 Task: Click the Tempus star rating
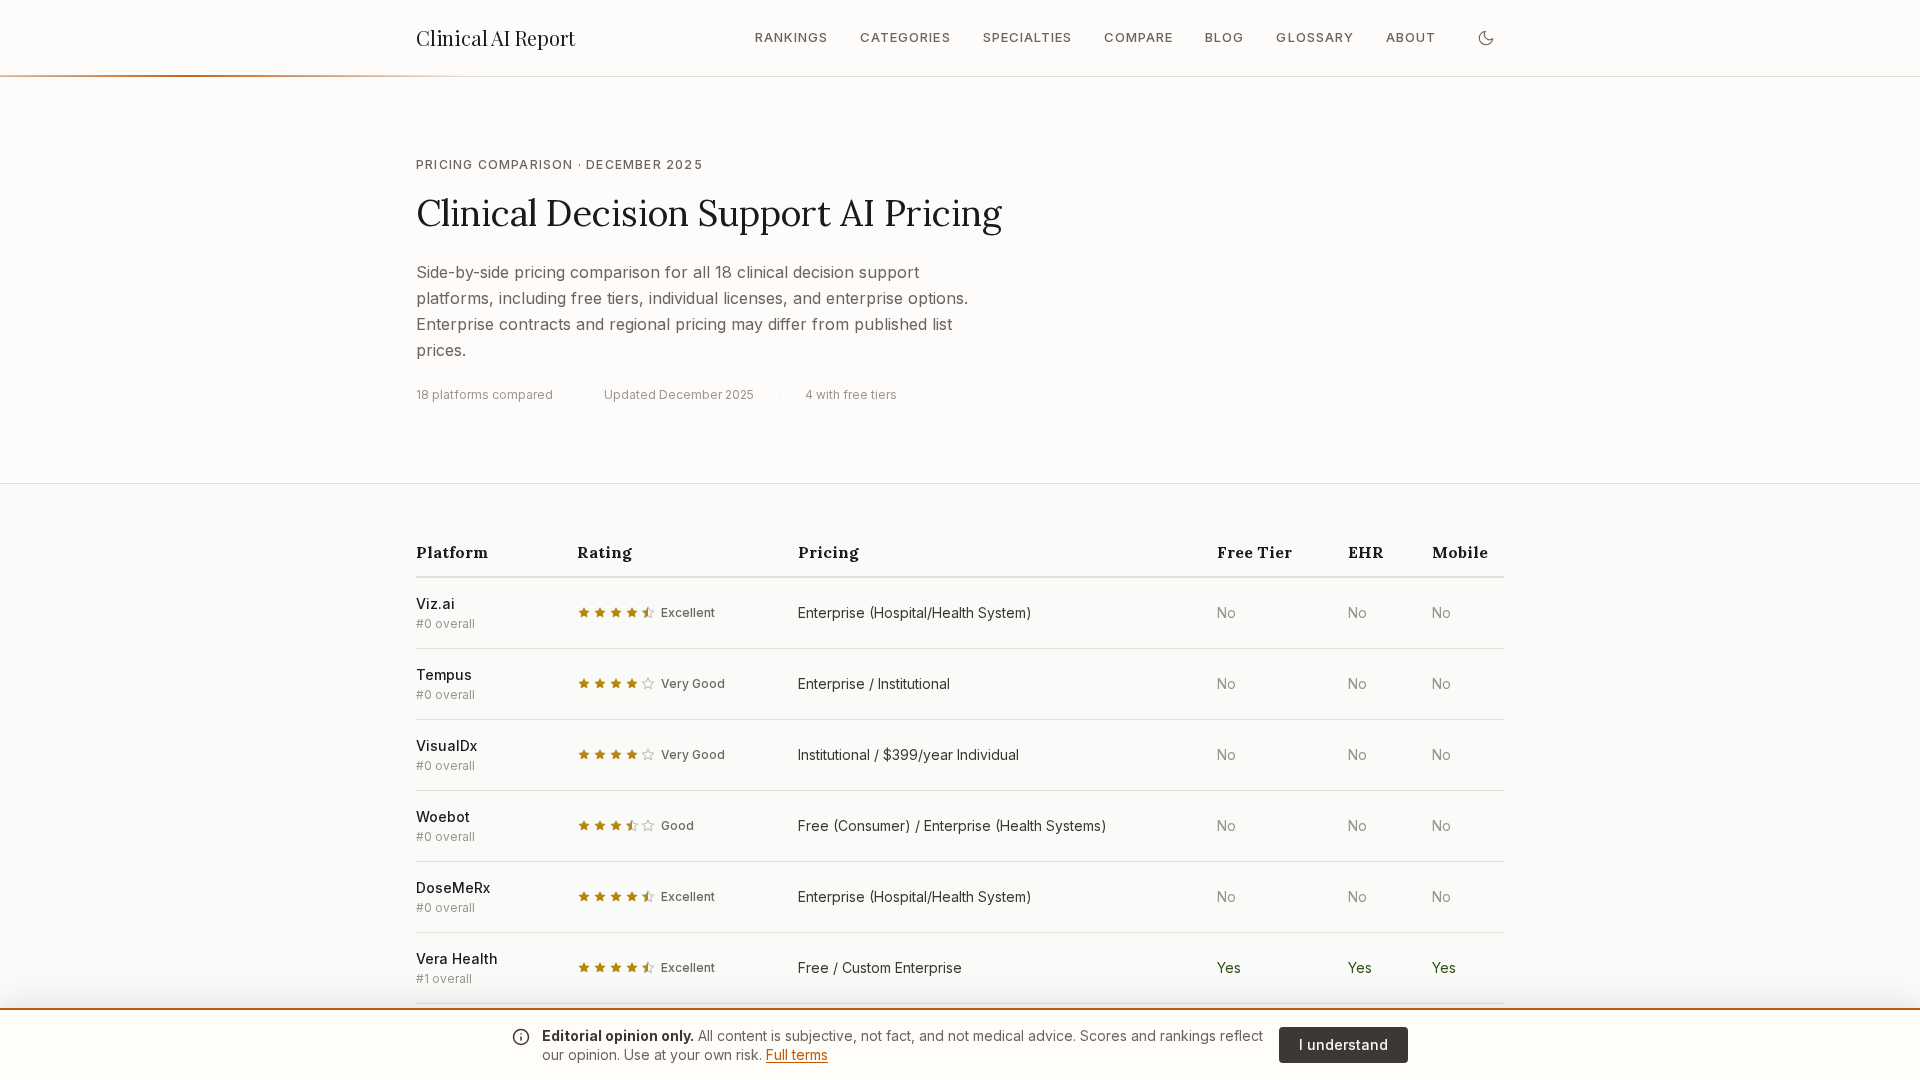pos(616,684)
